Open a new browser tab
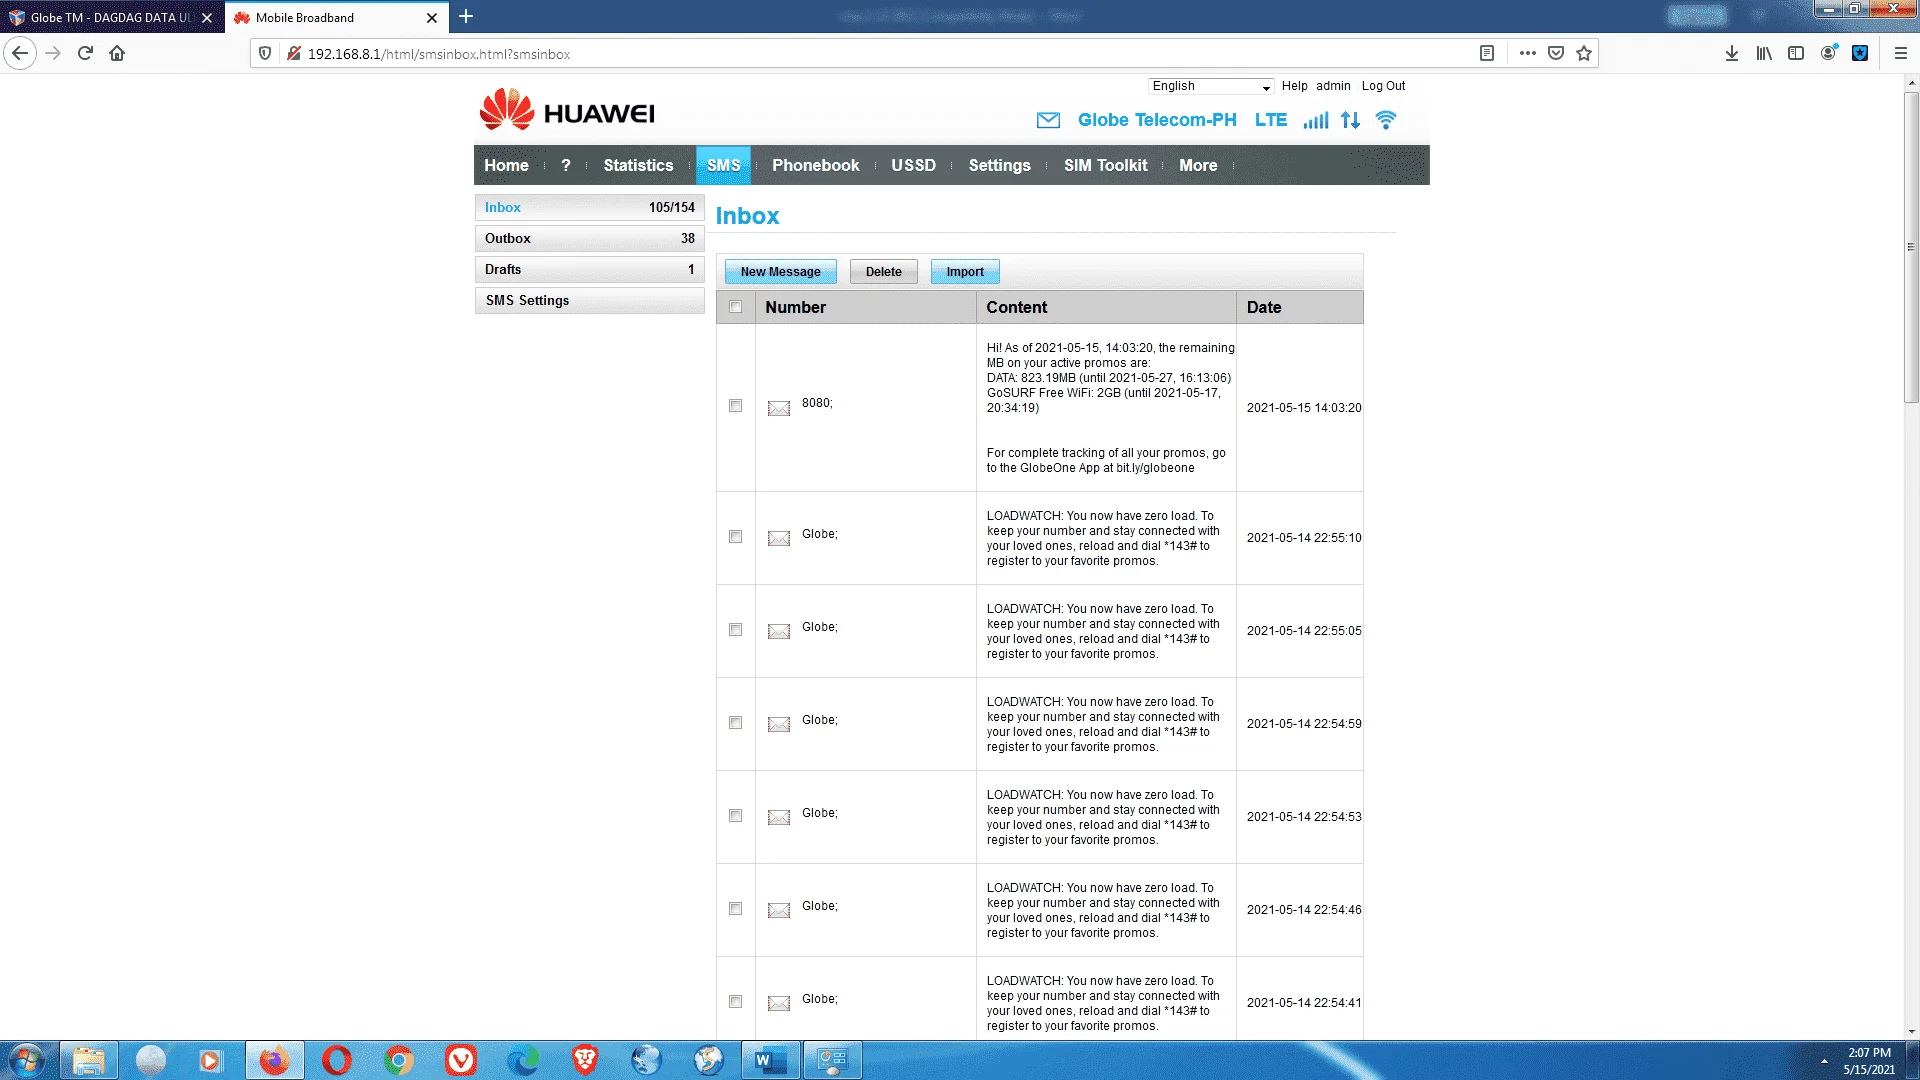1920x1080 pixels. [x=466, y=16]
